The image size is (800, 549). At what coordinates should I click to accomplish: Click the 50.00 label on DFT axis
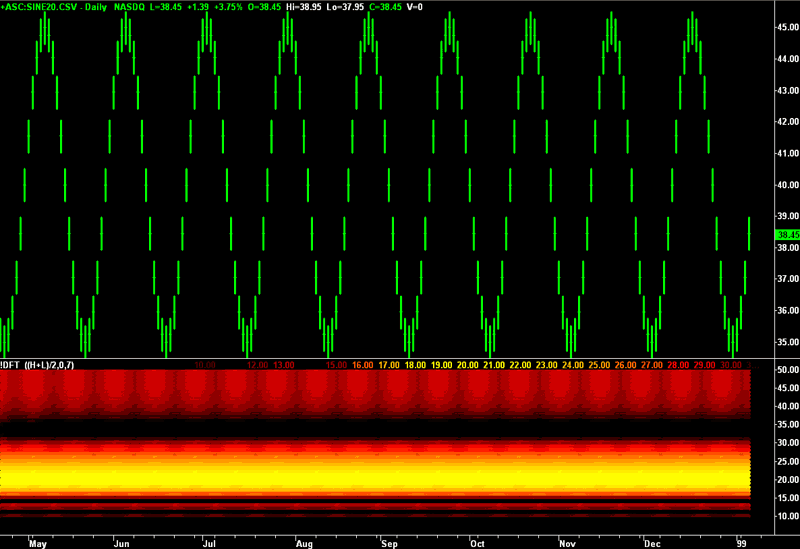pyautogui.click(x=787, y=370)
